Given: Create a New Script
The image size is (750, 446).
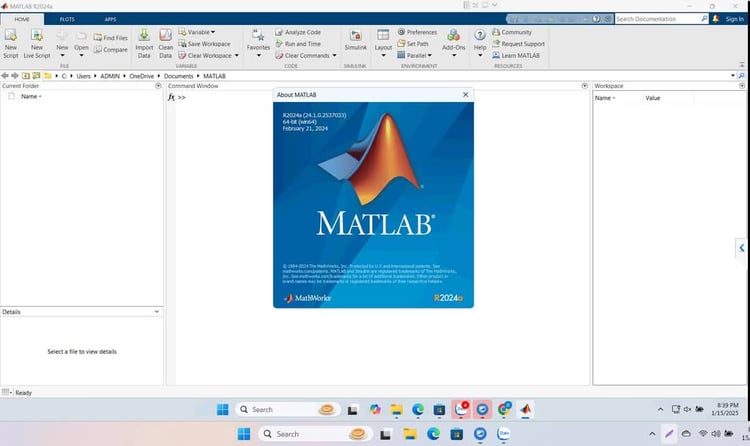Looking at the screenshot, I should 11,43.
